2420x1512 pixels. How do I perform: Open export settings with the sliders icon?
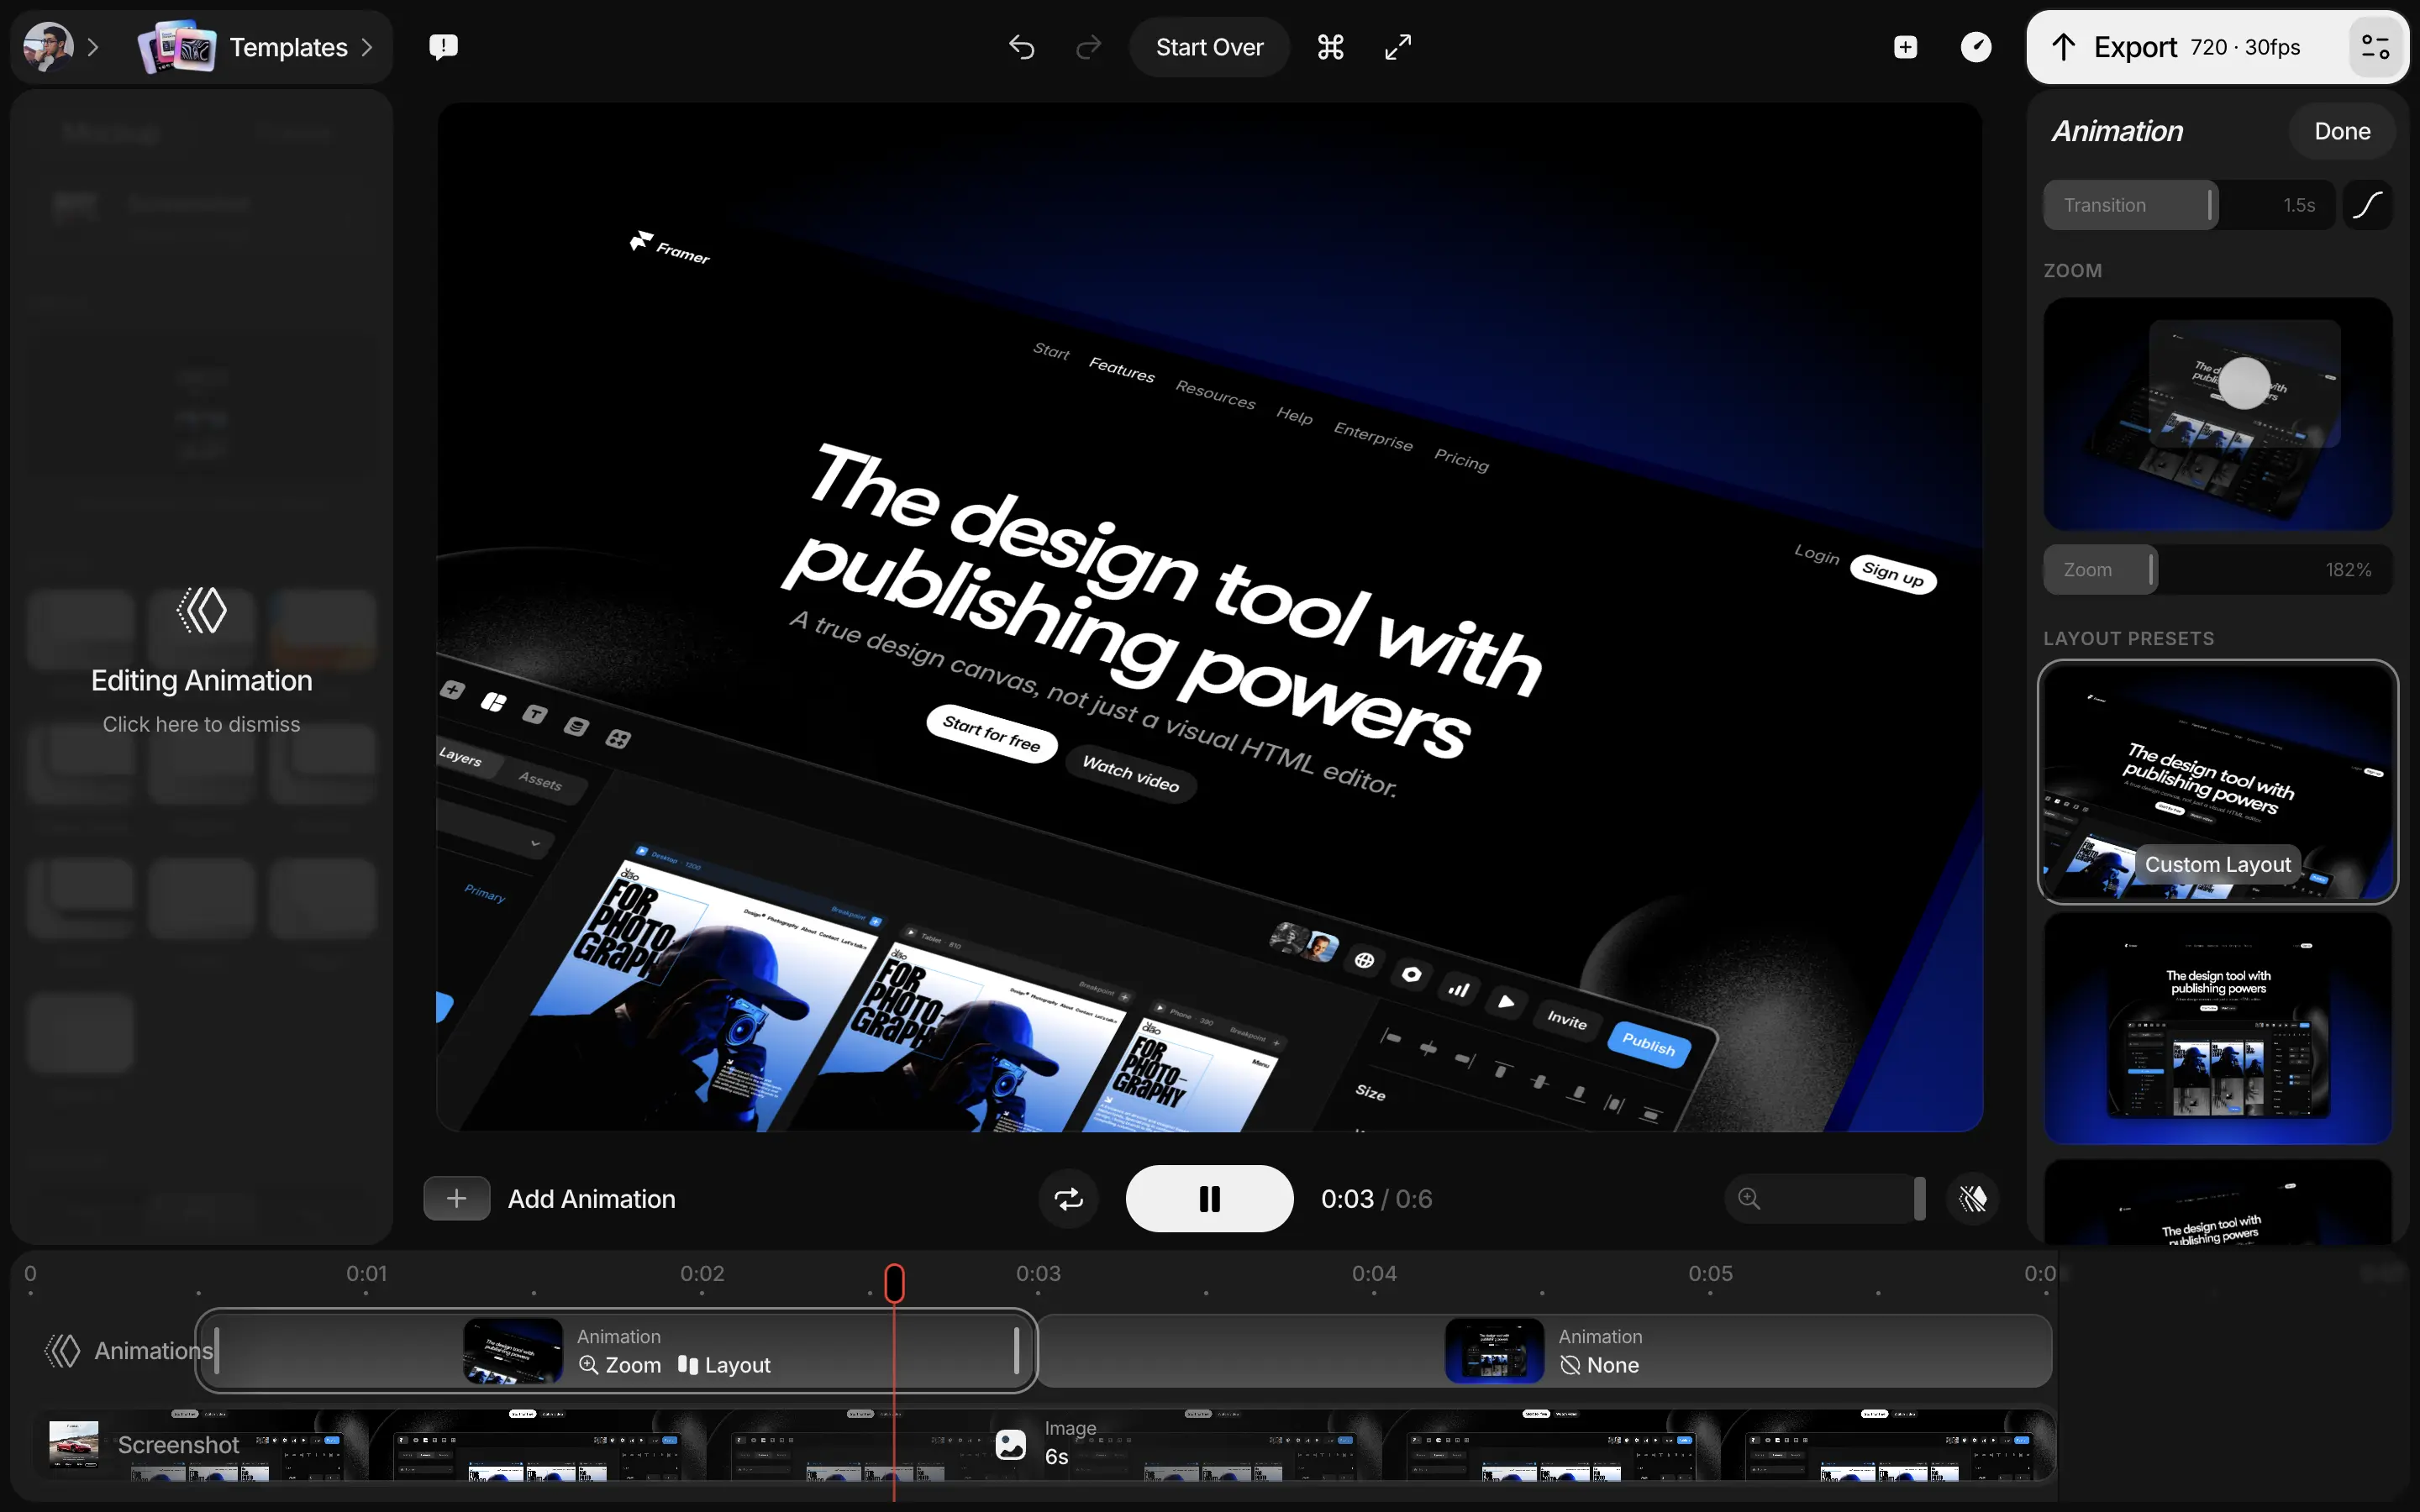point(2375,46)
